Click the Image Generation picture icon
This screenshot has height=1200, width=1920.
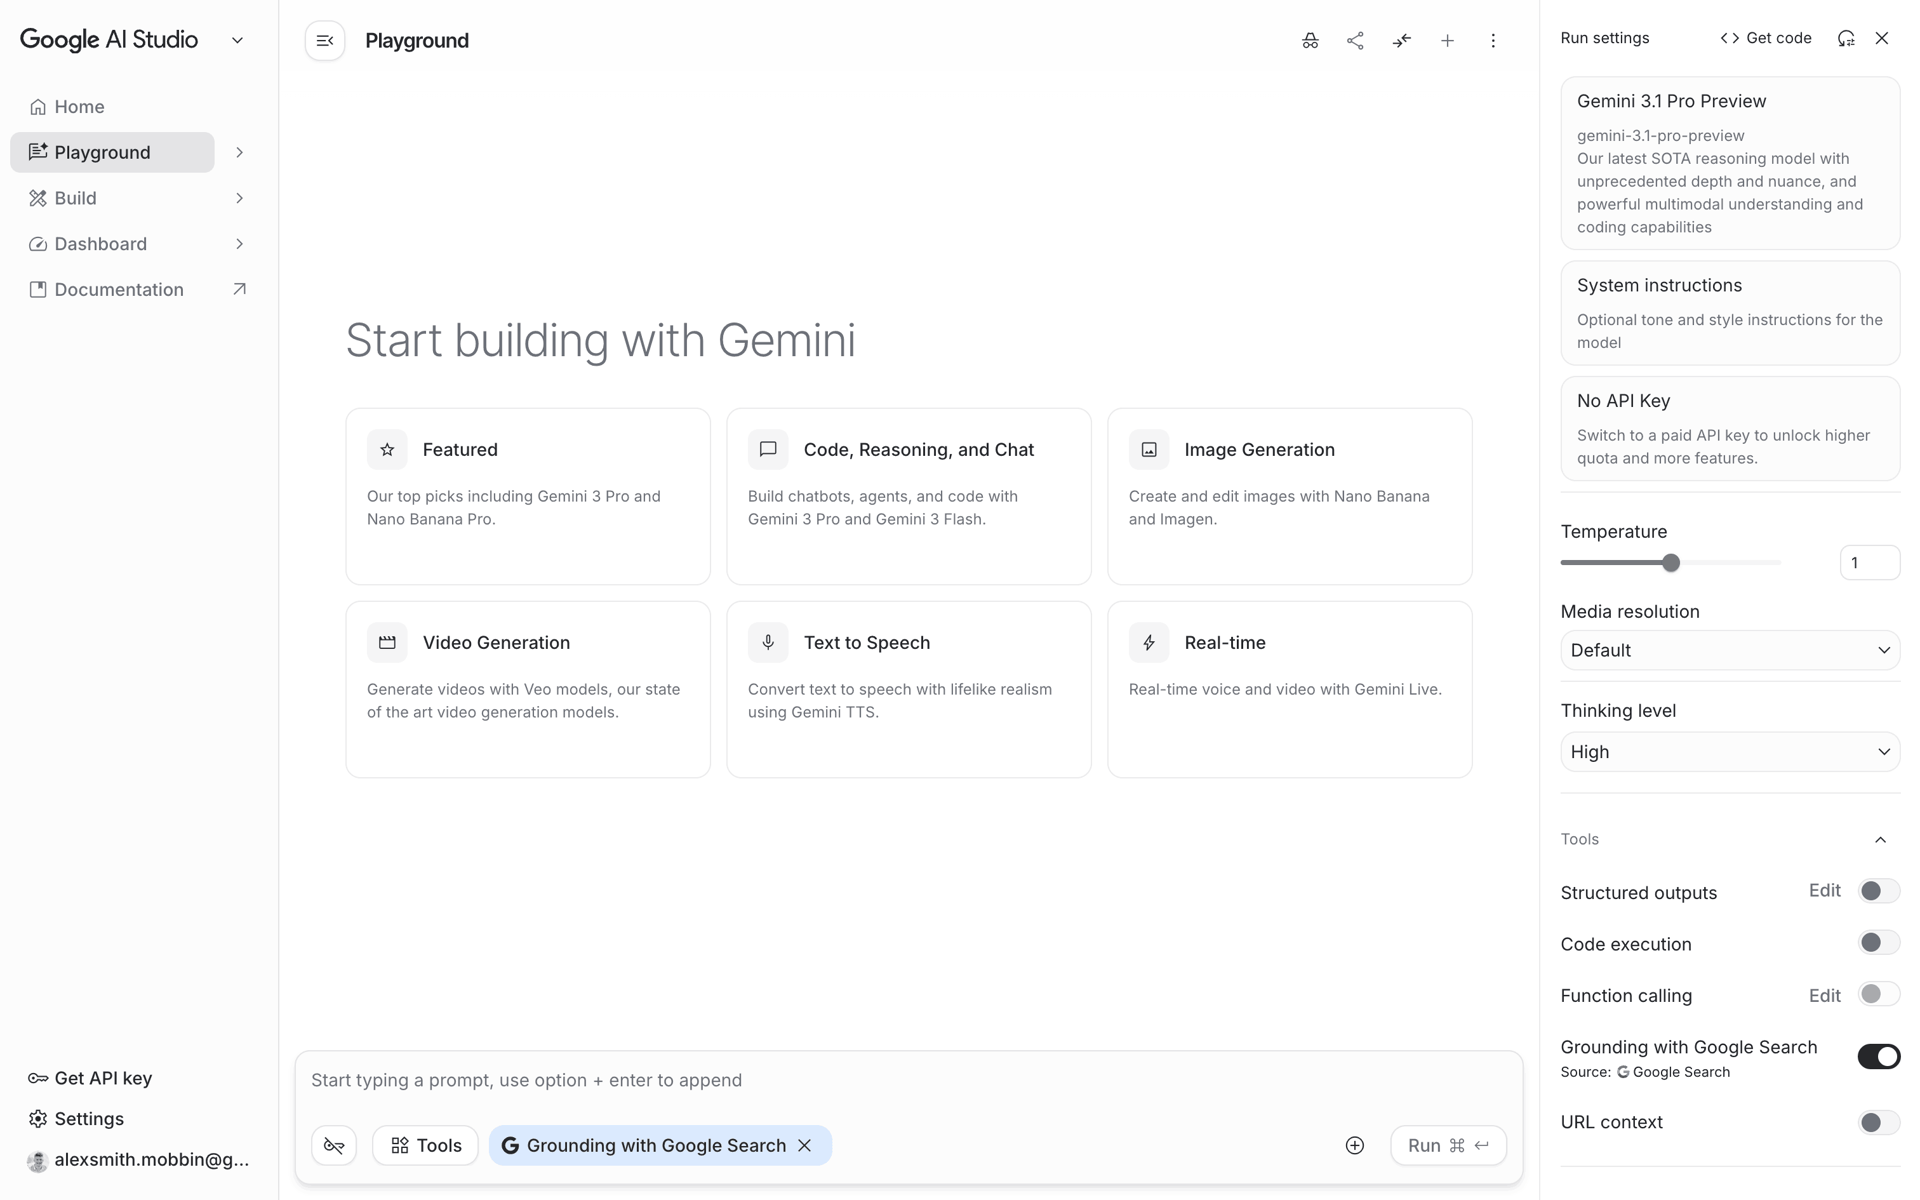(1149, 450)
